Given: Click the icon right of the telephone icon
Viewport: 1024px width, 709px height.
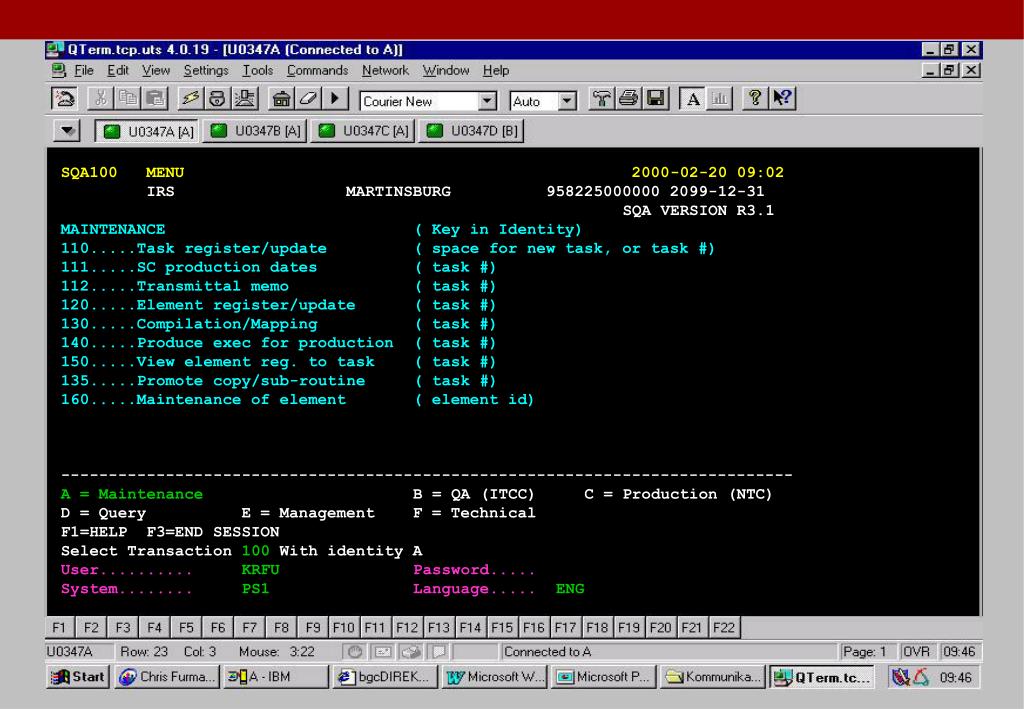Looking at the screenshot, I should 245,99.
